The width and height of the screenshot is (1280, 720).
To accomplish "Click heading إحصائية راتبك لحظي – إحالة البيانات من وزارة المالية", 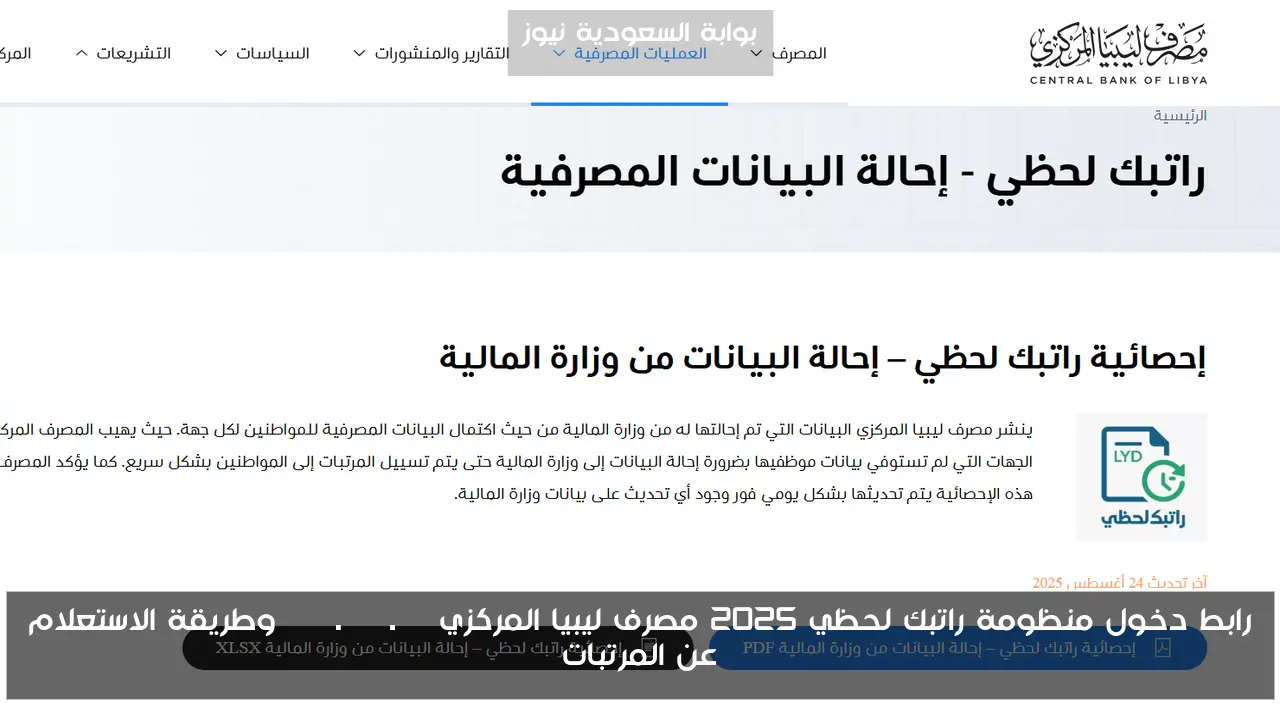I will click(823, 358).
